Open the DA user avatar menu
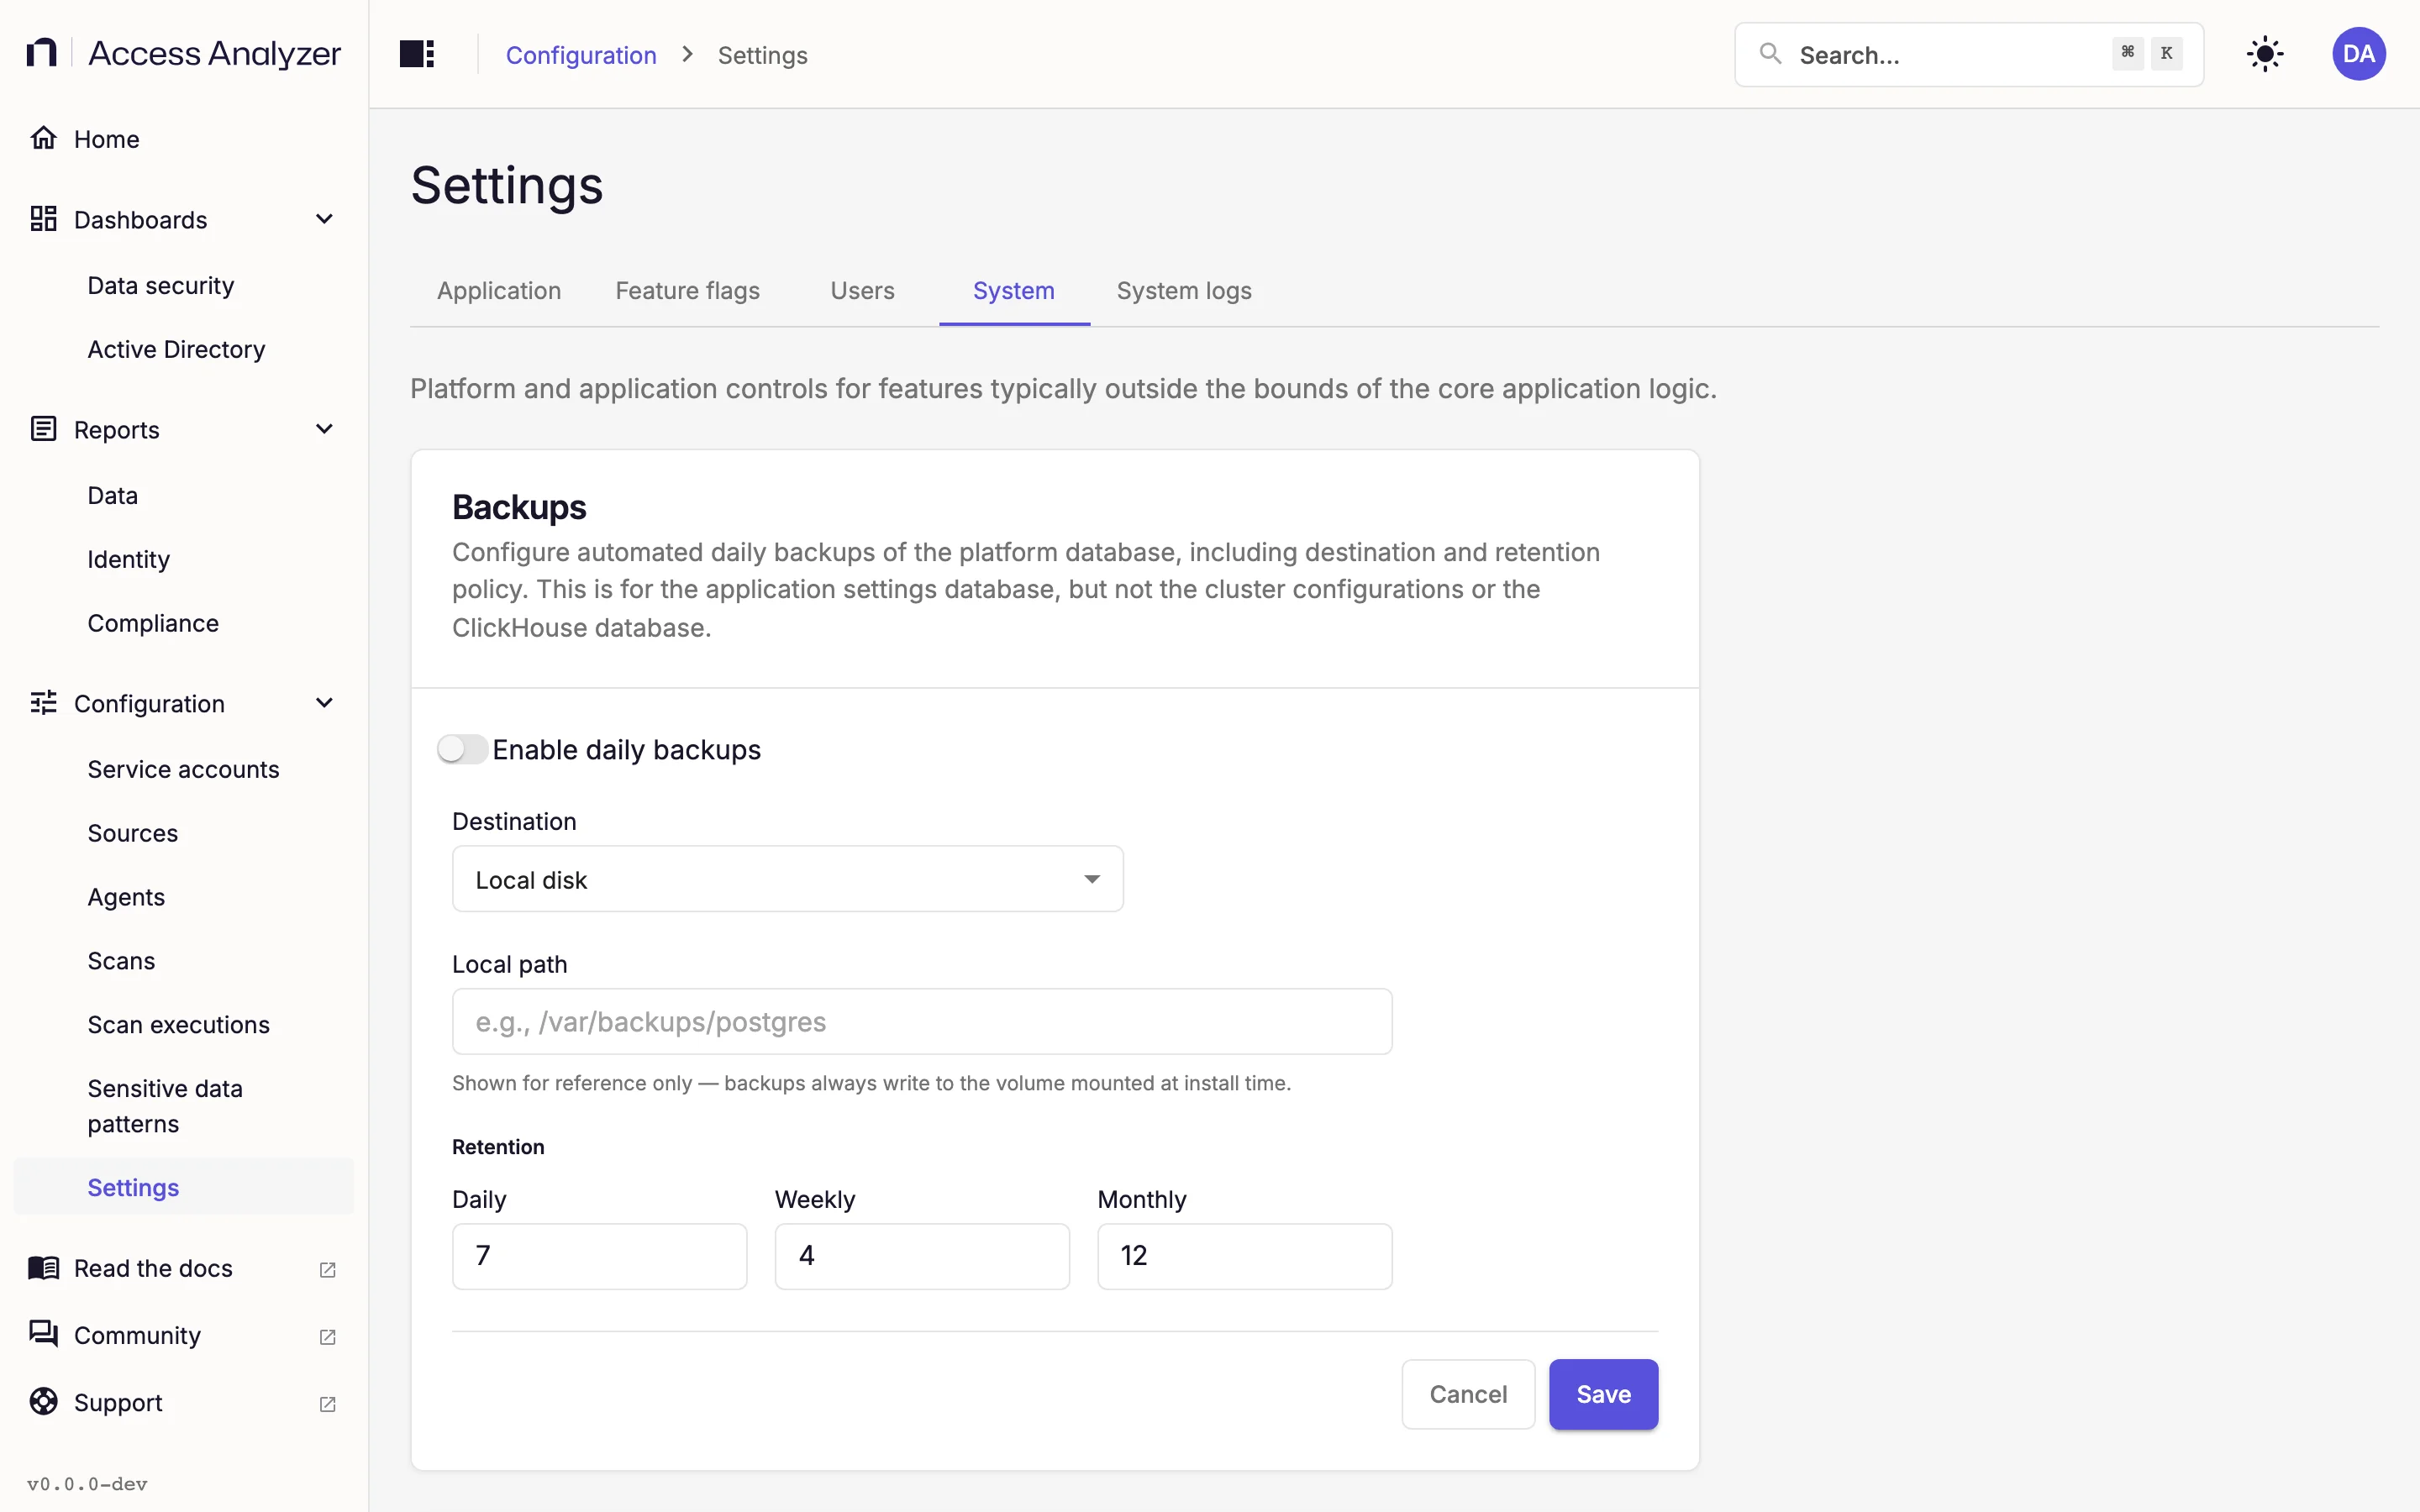The height and width of the screenshot is (1512, 2420). click(x=2359, y=54)
